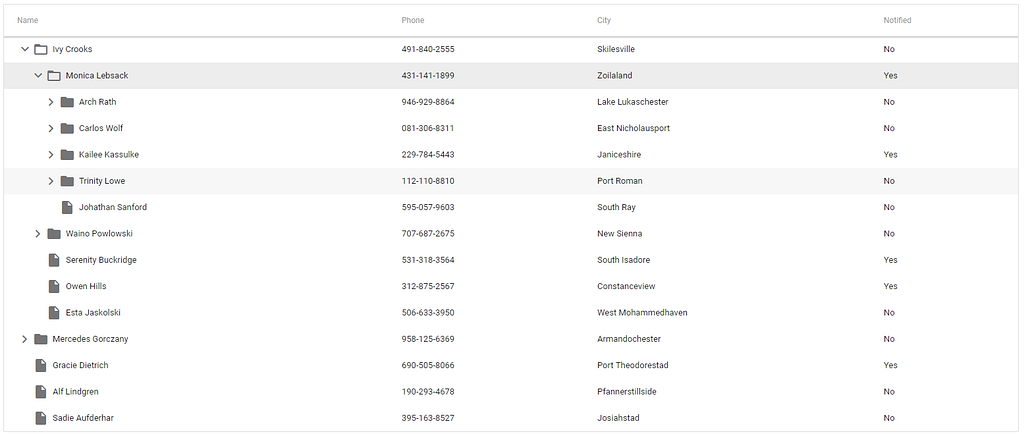Select the Esta Jaskolski row
Image resolution: width=1024 pixels, height=434 pixels.
[x=512, y=313]
